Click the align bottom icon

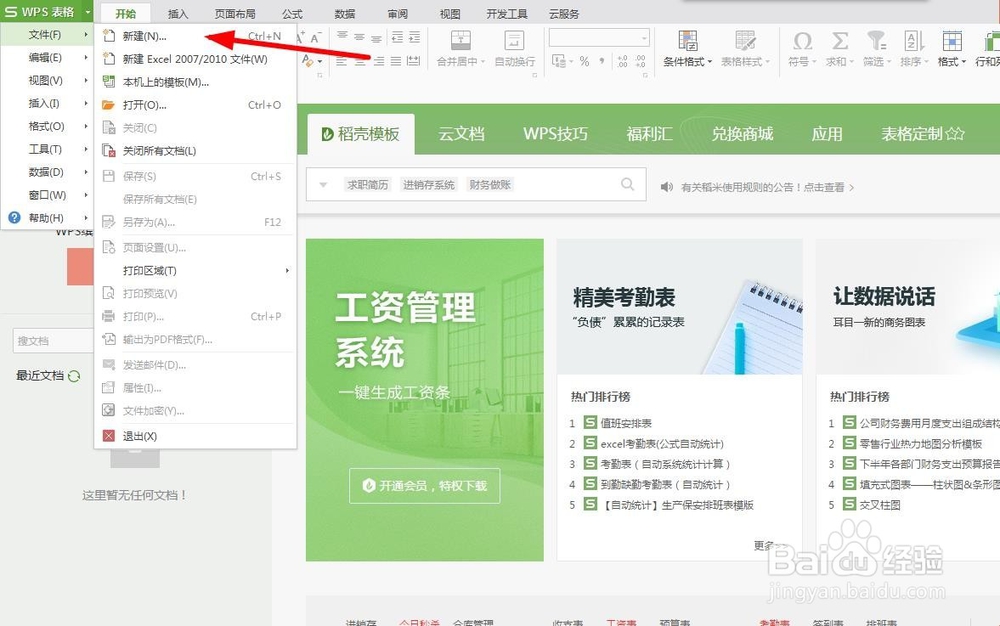tap(376, 38)
